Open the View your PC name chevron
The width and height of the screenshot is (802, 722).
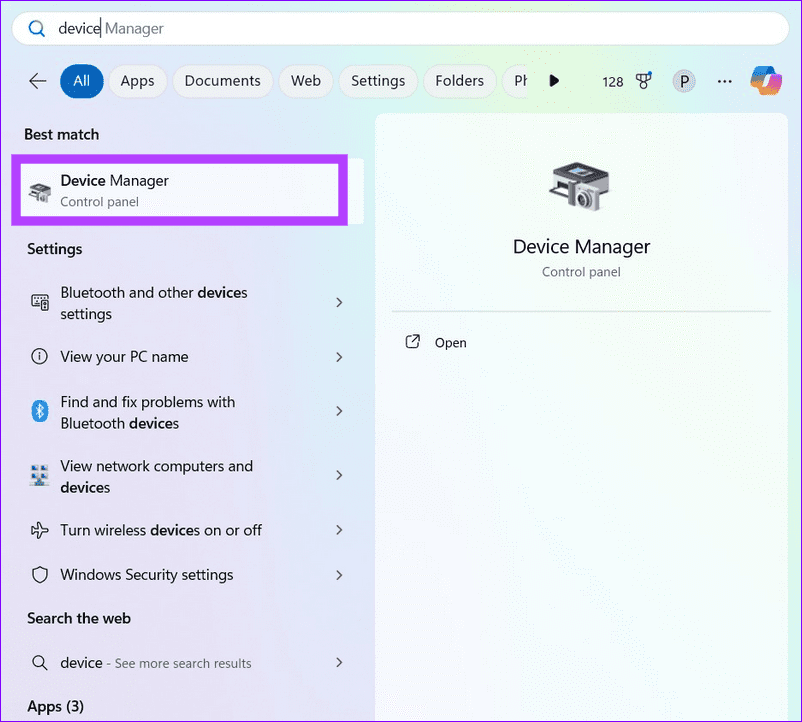click(339, 357)
